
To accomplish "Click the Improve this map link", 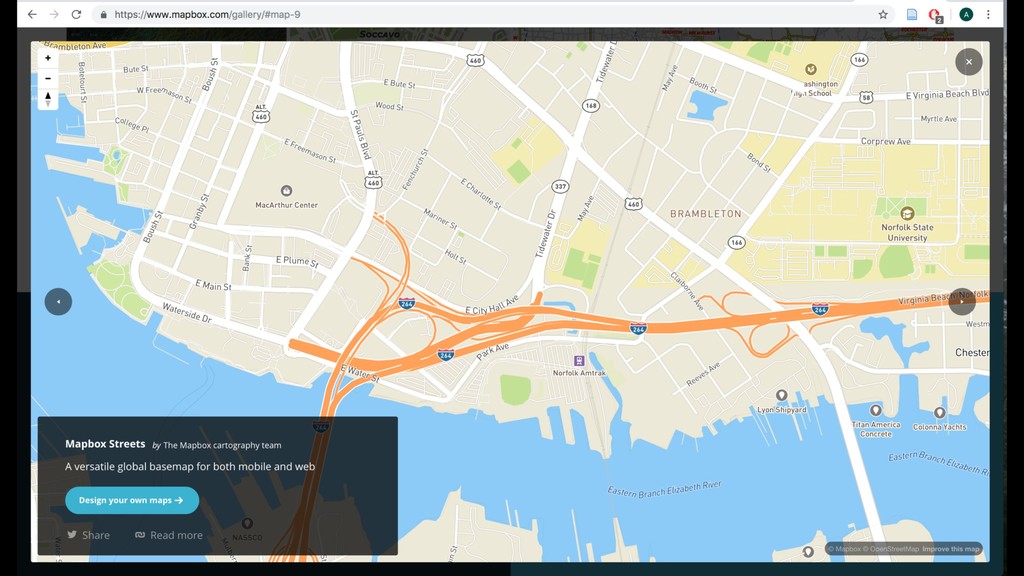I will click(x=951, y=549).
